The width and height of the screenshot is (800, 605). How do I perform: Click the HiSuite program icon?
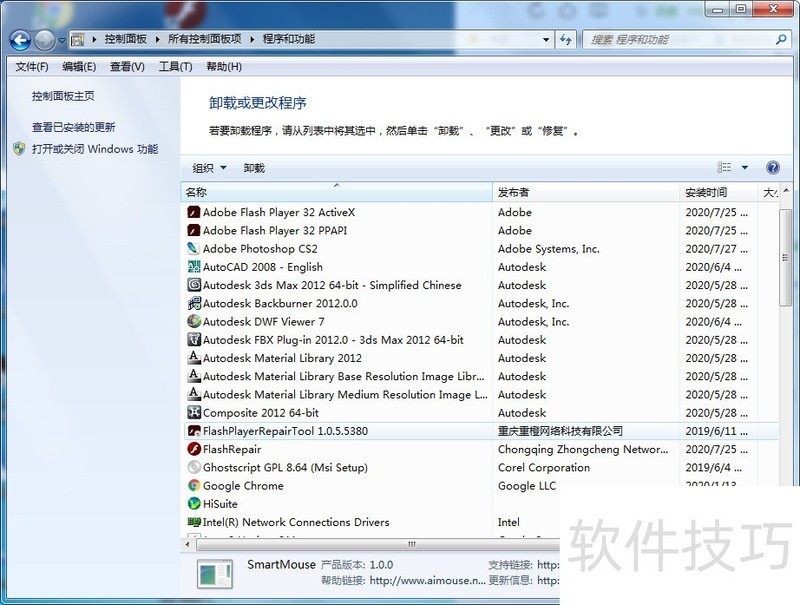coord(194,504)
